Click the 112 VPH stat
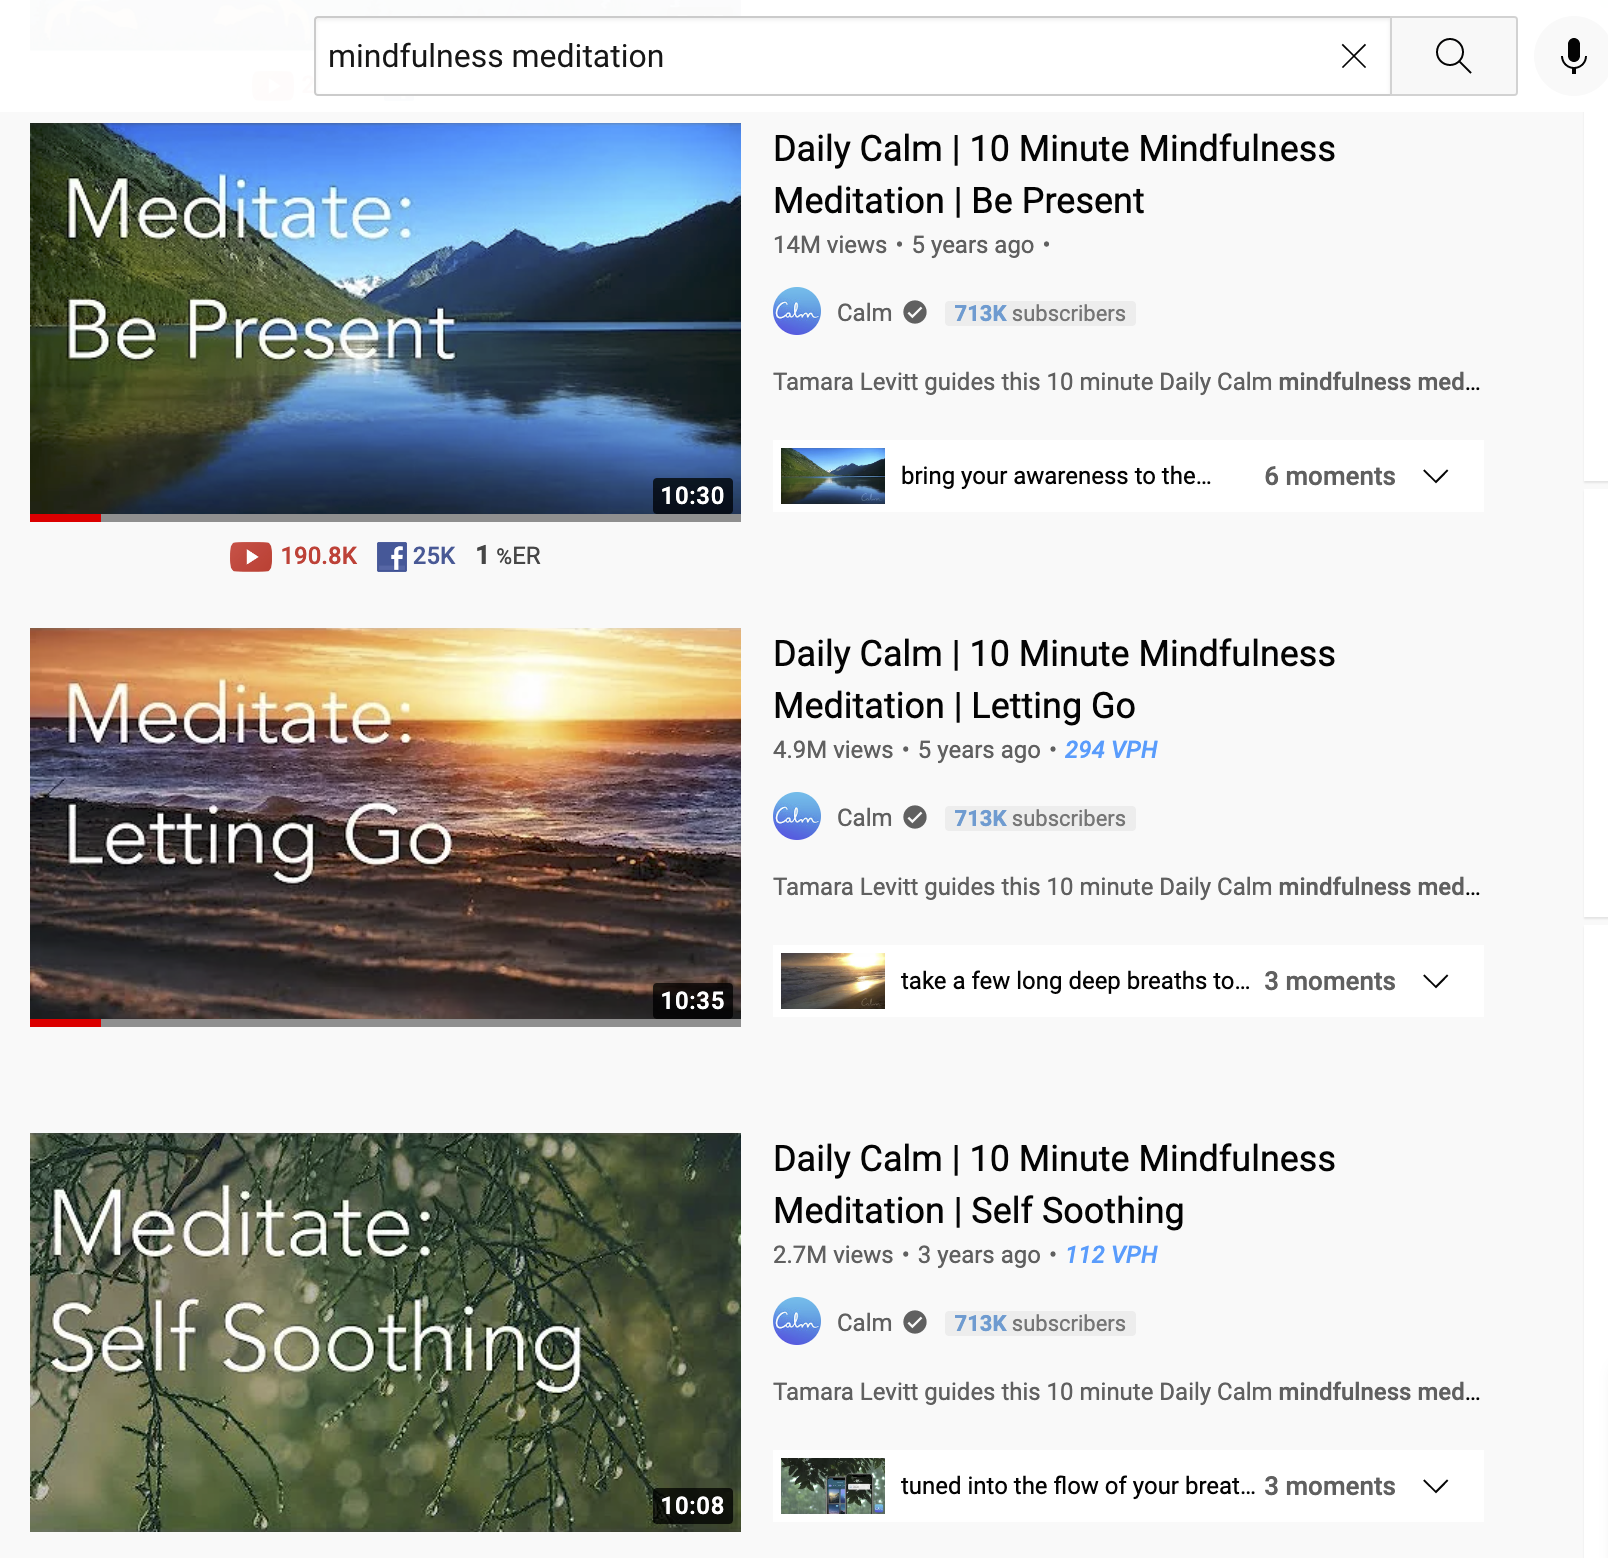The width and height of the screenshot is (1608, 1558). tap(1111, 1255)
